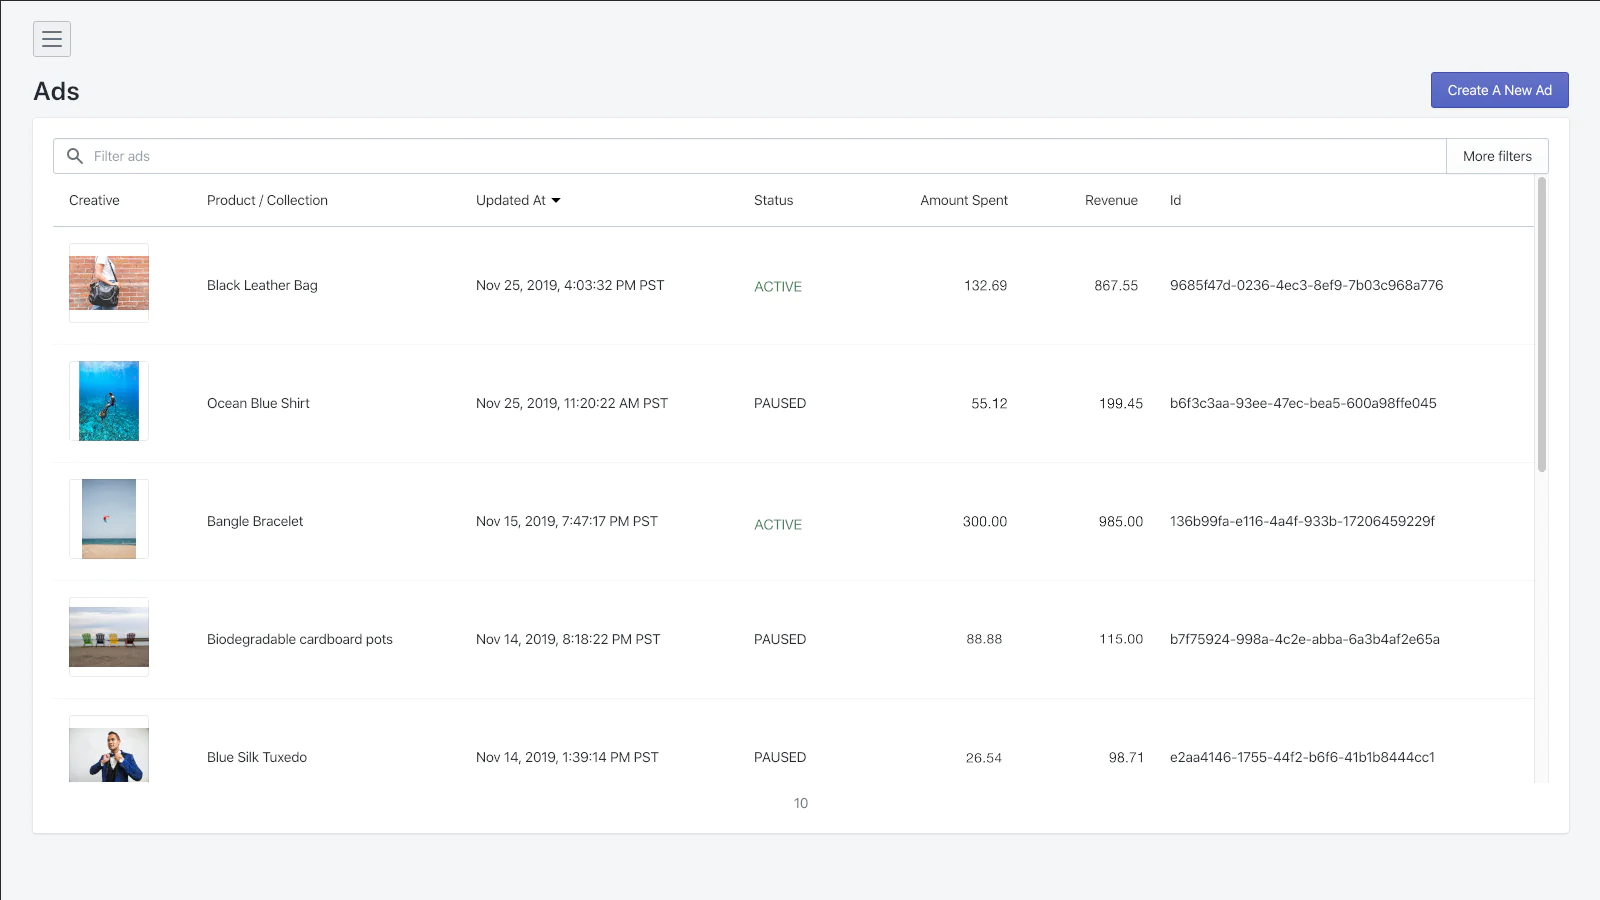Click PAUSED status of Blue Silk Tuxedo
1600x900 pixels.
click(780, 757)
